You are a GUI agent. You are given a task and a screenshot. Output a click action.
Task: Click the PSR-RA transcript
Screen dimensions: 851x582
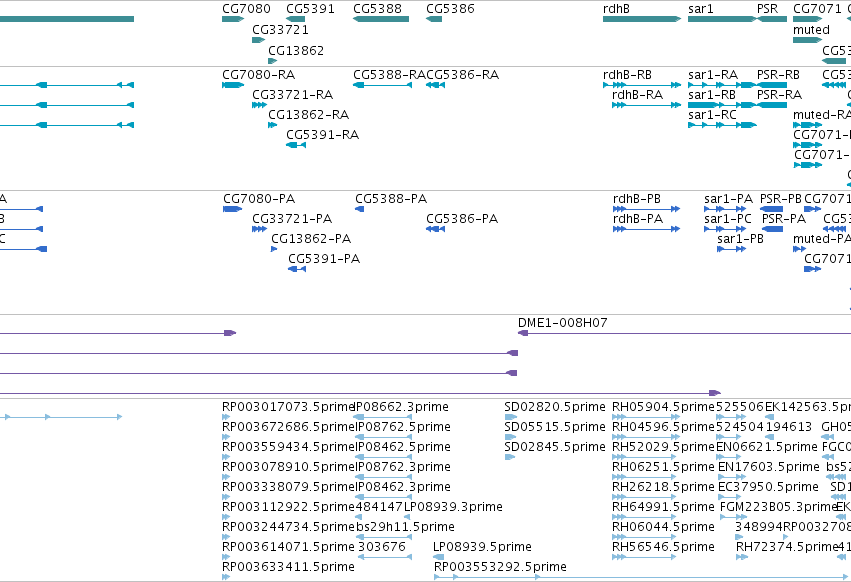pos(772,105)
